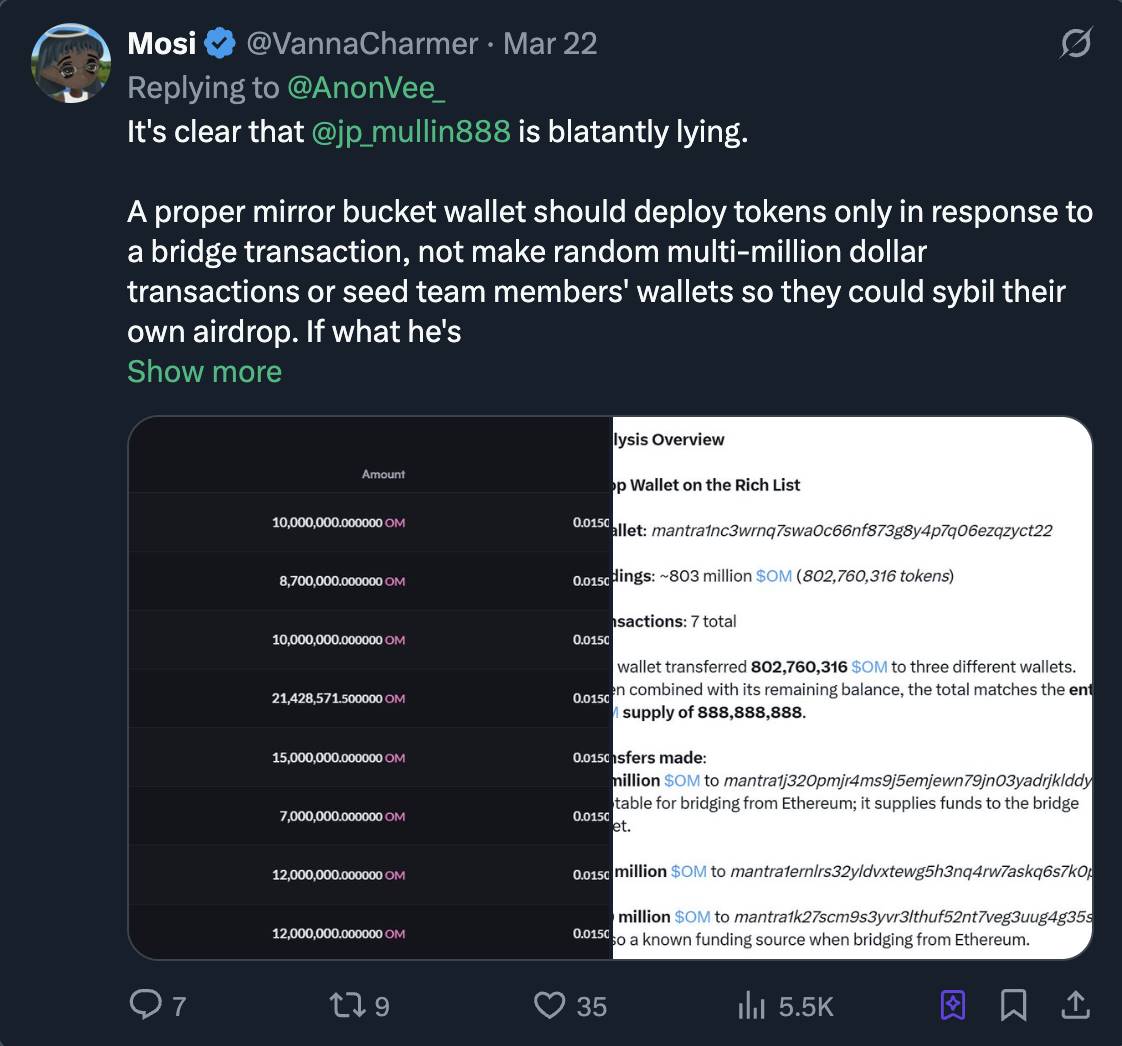Bookmark this tweet
Image resolution: width=1122 pixels, height=1046 pixels.
(x=1013, y=1005)
